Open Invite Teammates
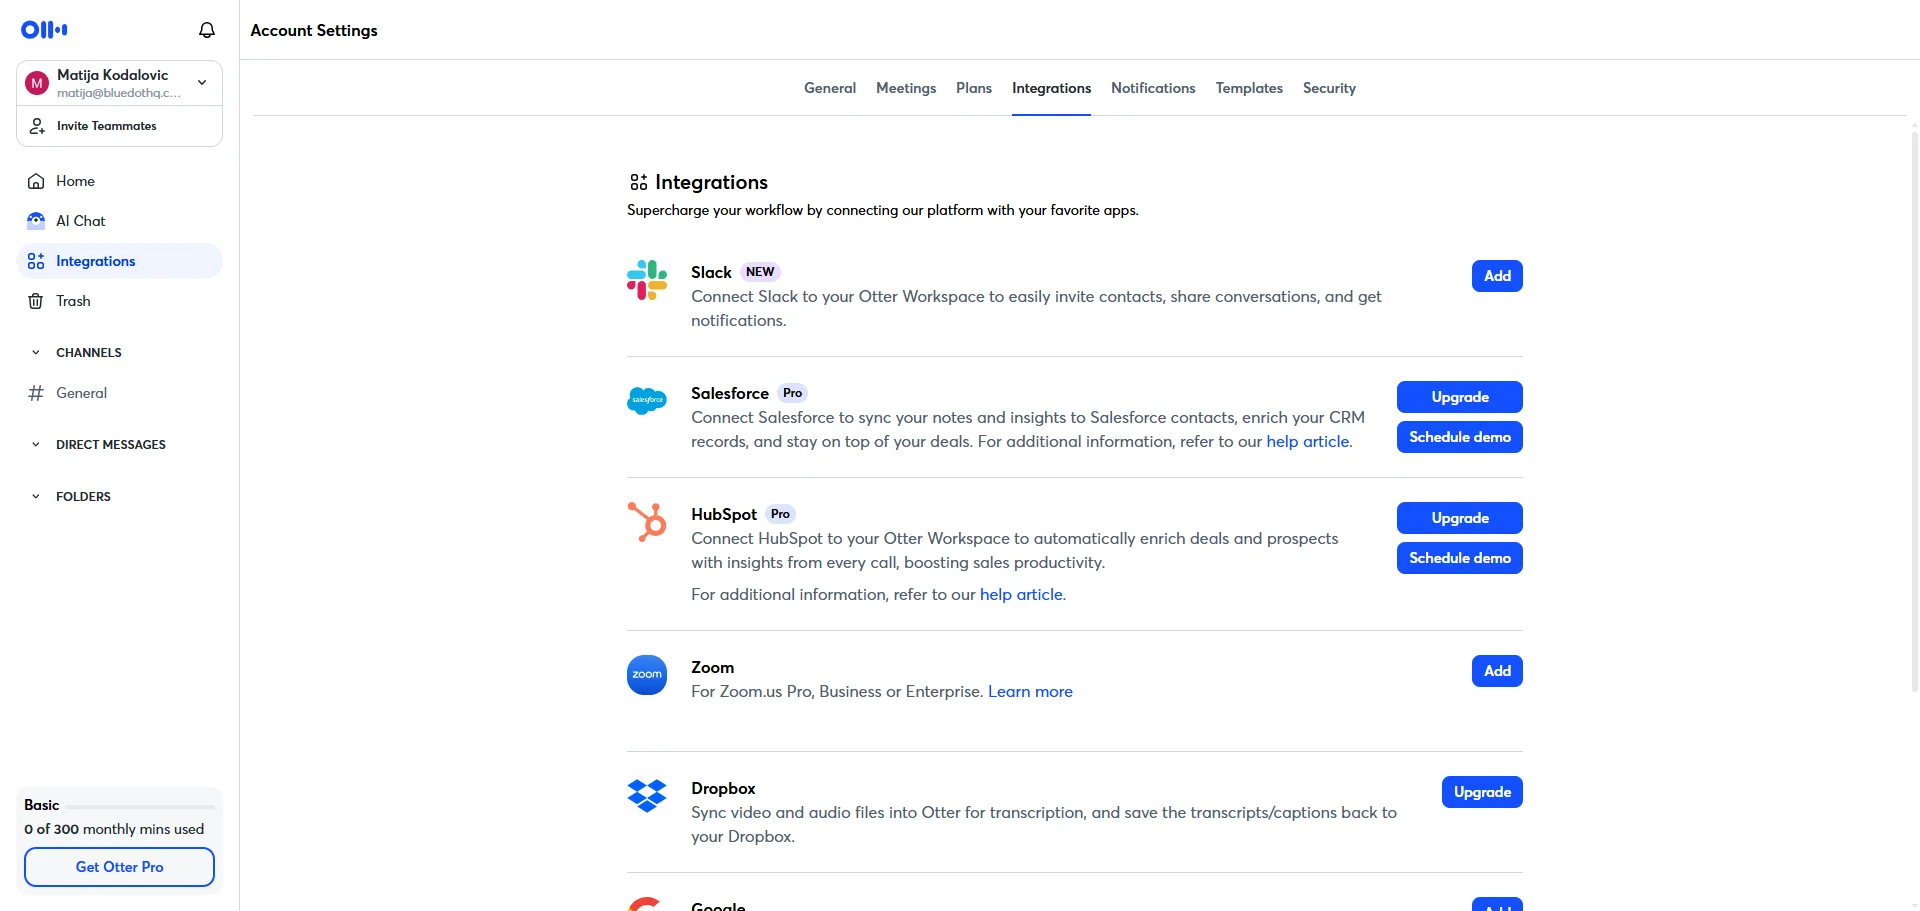Screen dimensions: 1920x911 click(x=119, y=126)
